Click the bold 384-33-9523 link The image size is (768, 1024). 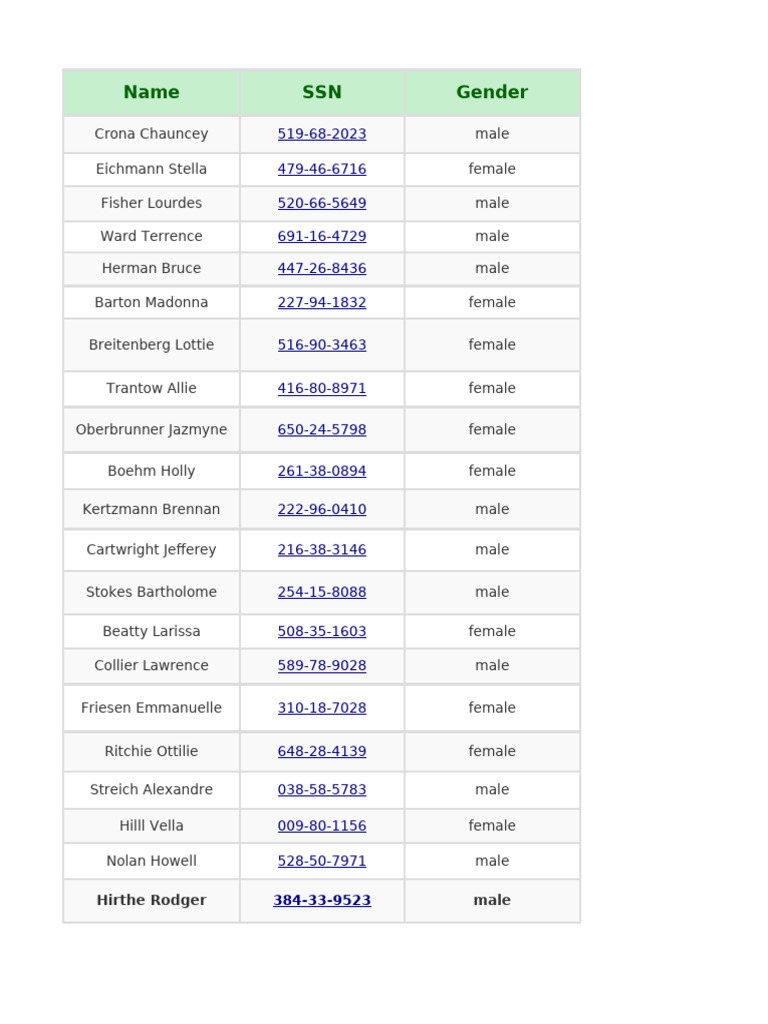[x=321, y=900]
